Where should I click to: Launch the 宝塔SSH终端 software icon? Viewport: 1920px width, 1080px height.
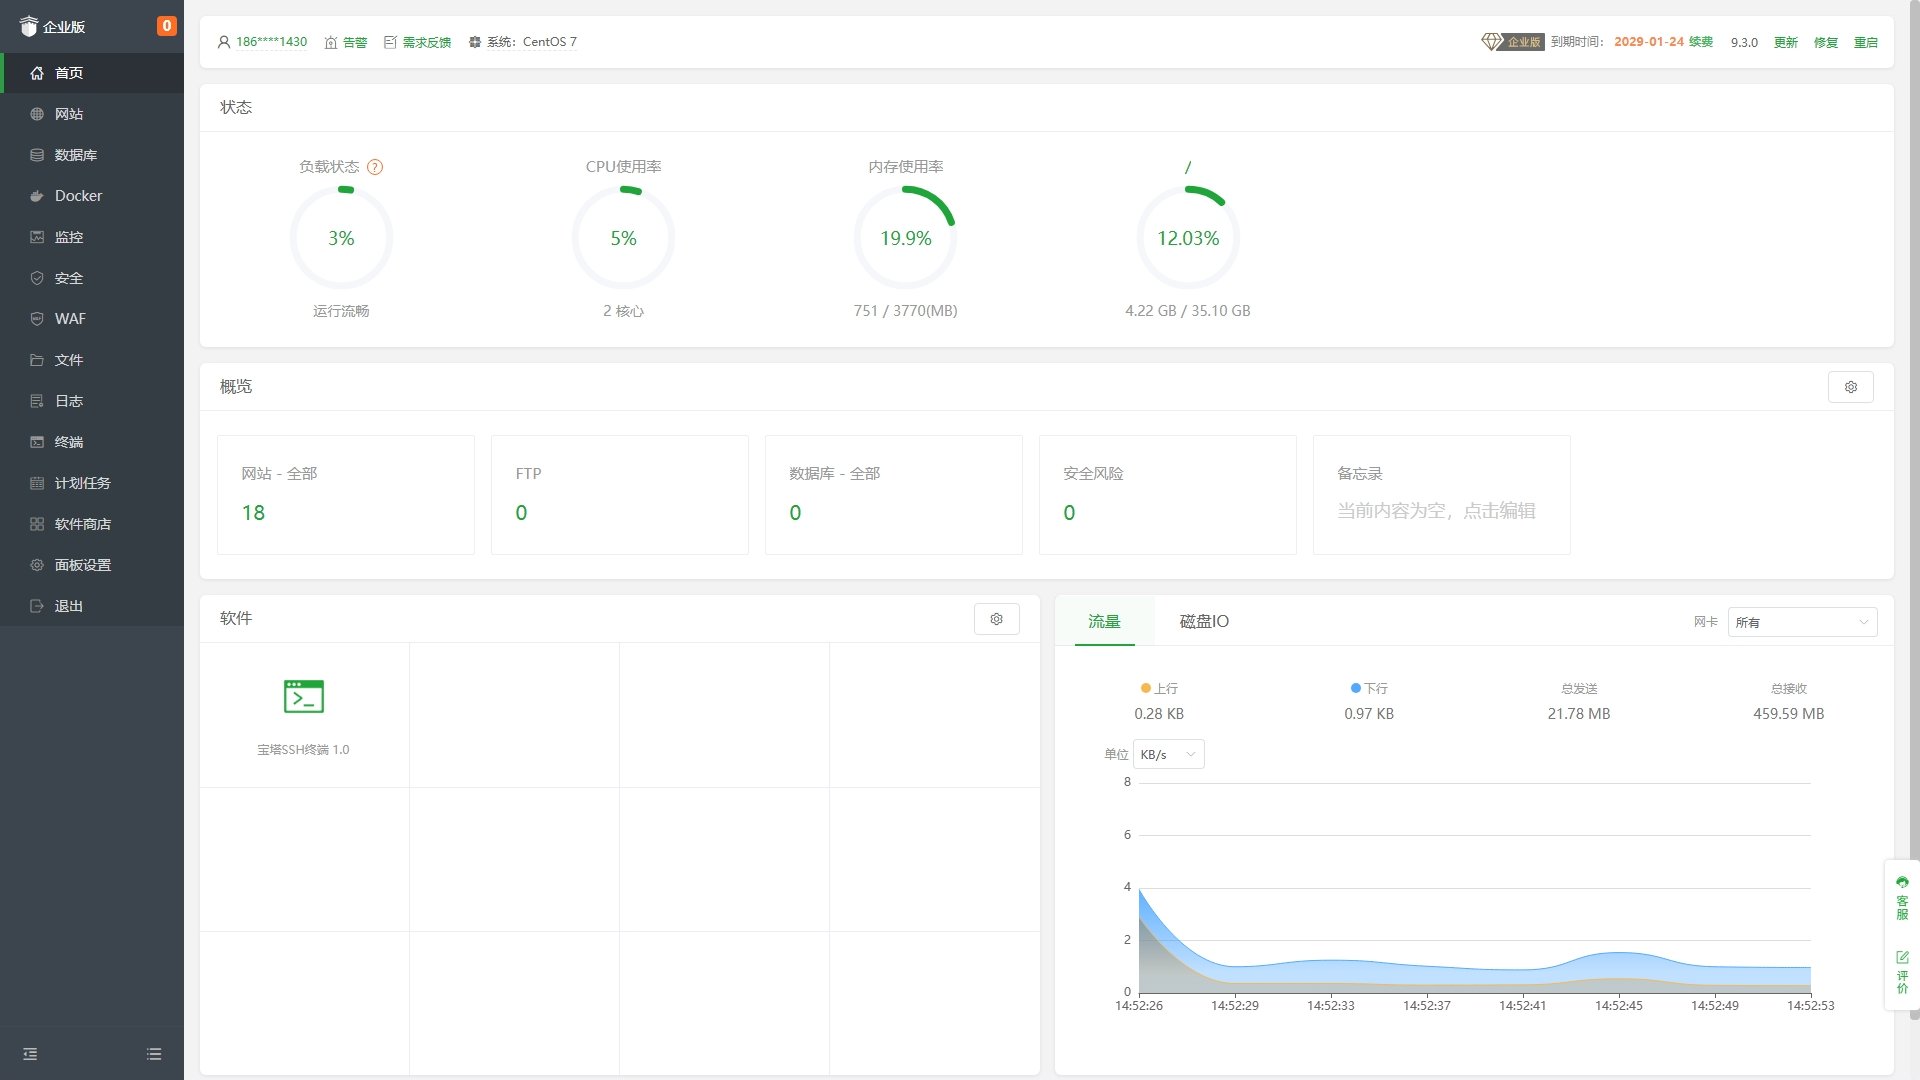[x=304, y=697]
